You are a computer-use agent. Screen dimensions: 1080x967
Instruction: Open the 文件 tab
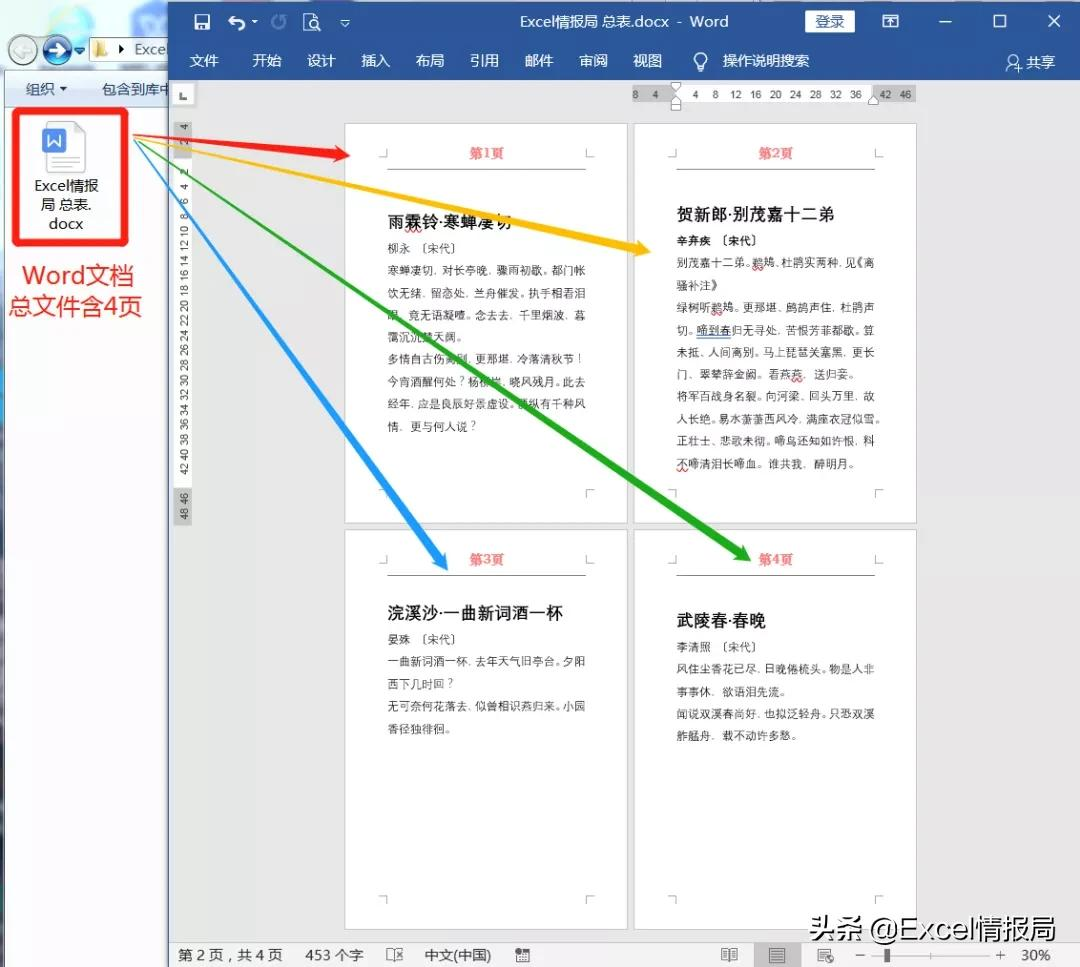click(204, 61)
